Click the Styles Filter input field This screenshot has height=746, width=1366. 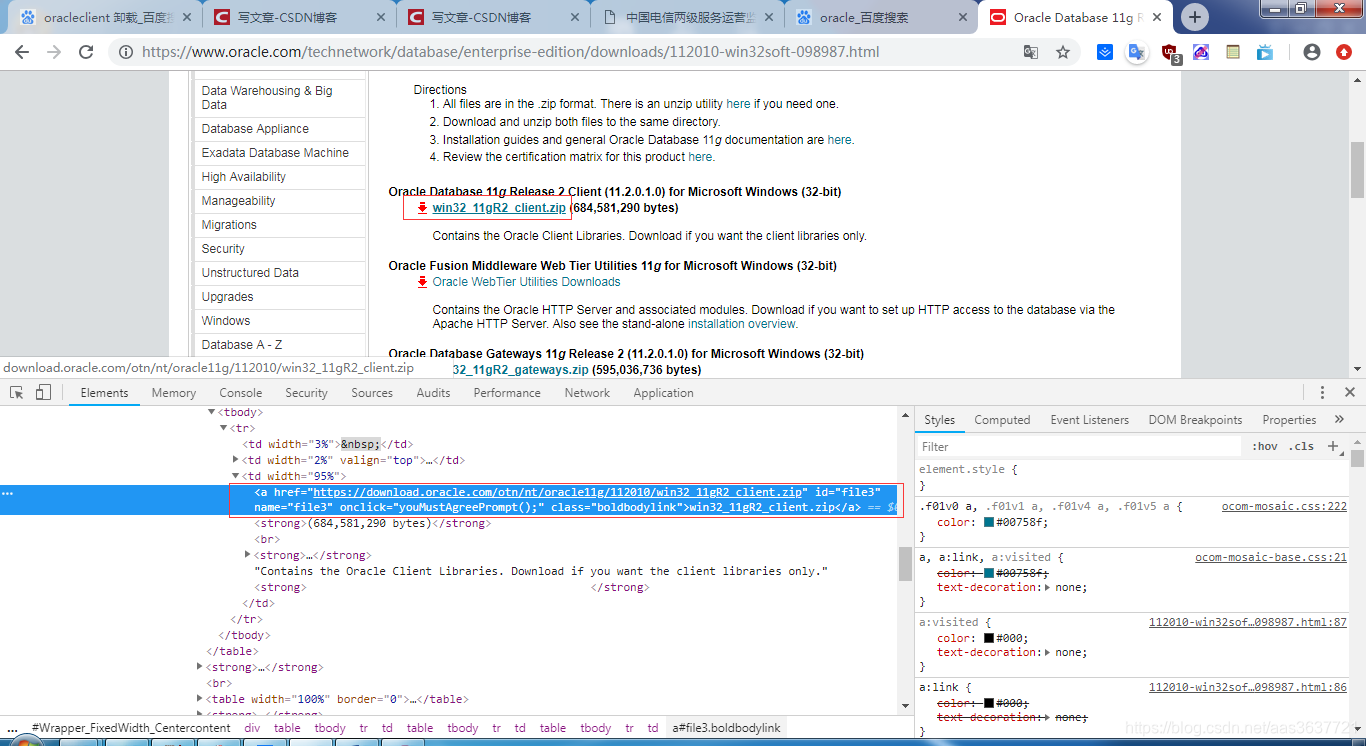[1080, 446]
